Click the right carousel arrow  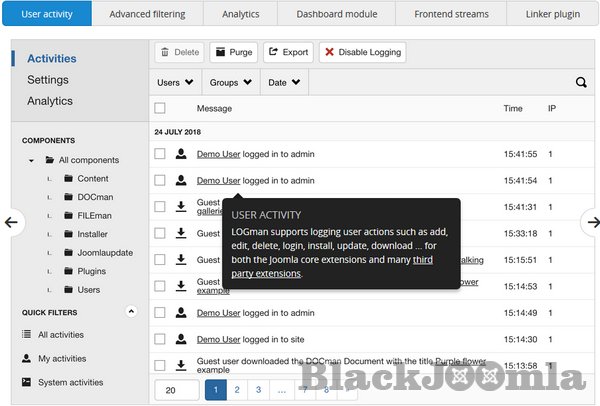pos(591,222)
